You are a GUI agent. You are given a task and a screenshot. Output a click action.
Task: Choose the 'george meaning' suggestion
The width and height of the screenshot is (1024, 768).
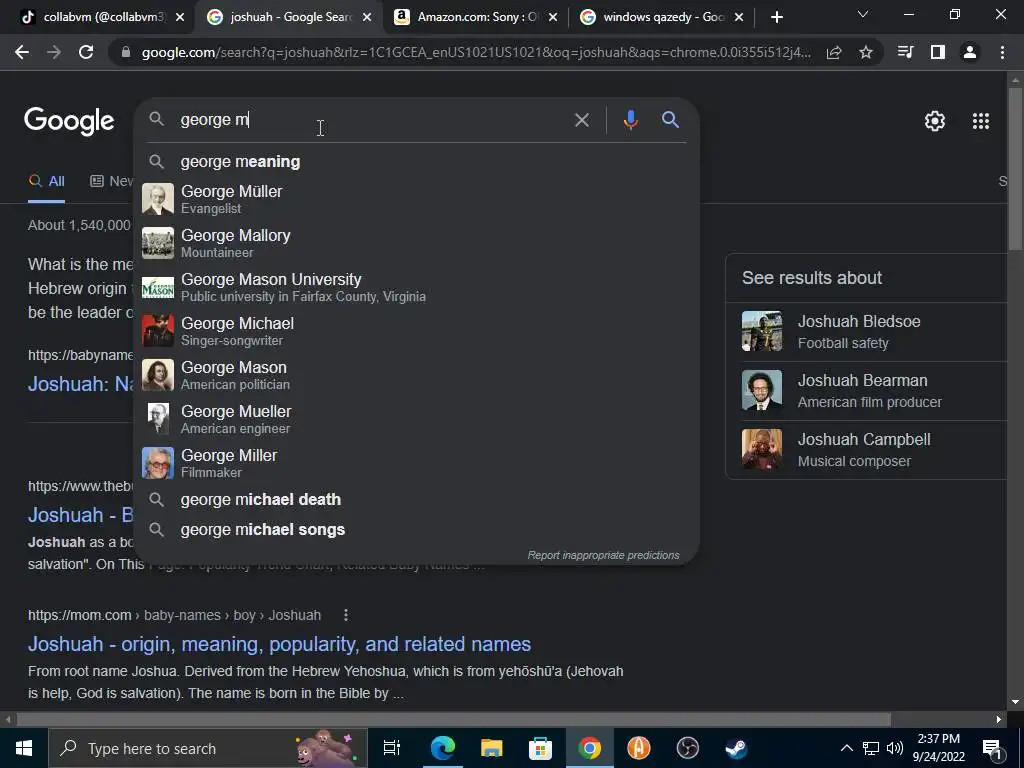tap(417, 161)
